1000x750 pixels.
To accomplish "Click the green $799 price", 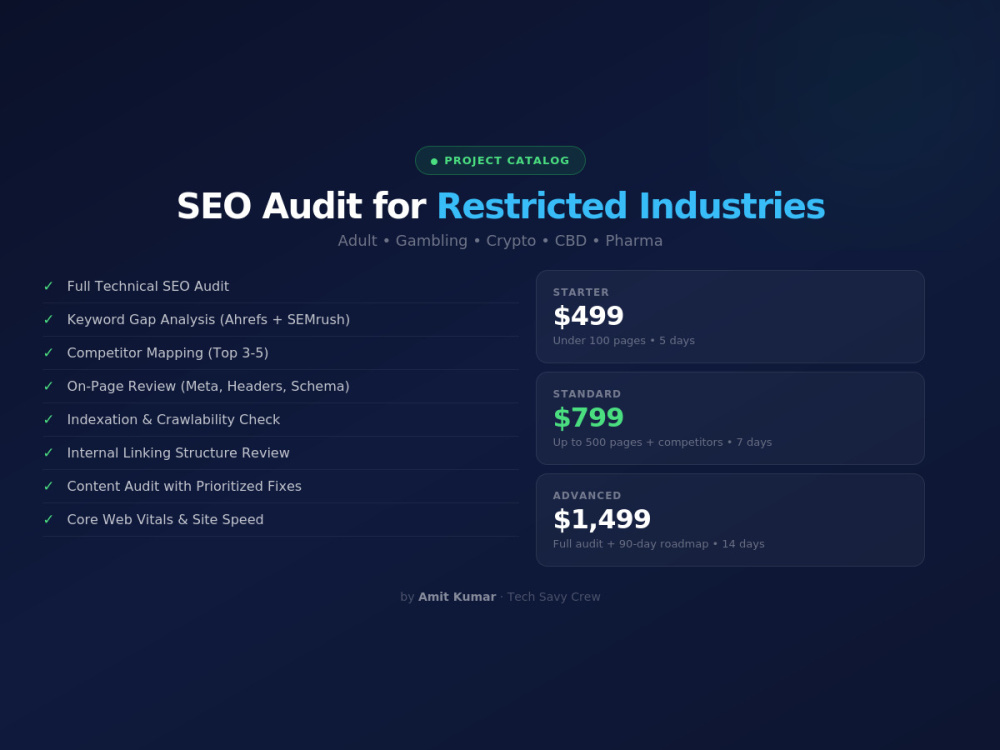I will [588, 418].
